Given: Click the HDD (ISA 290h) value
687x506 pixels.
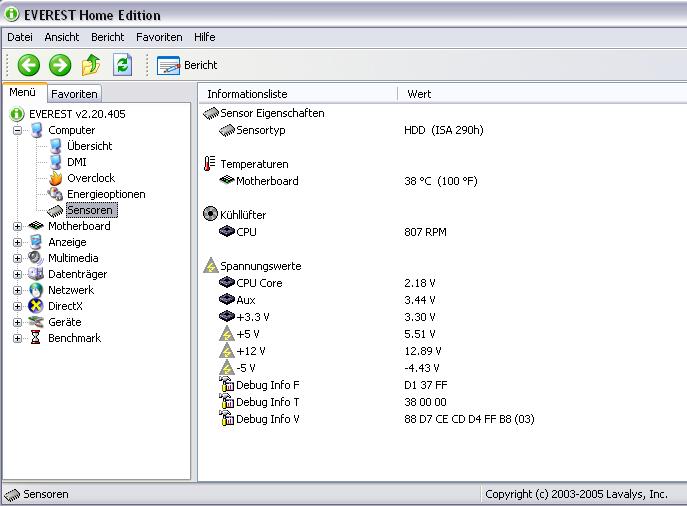Looking at the screenshot, I should (443, 130).
